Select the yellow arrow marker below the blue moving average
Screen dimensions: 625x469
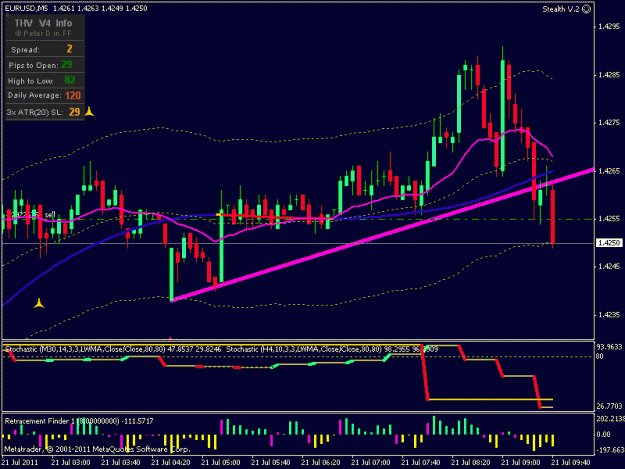coord(39,303)
